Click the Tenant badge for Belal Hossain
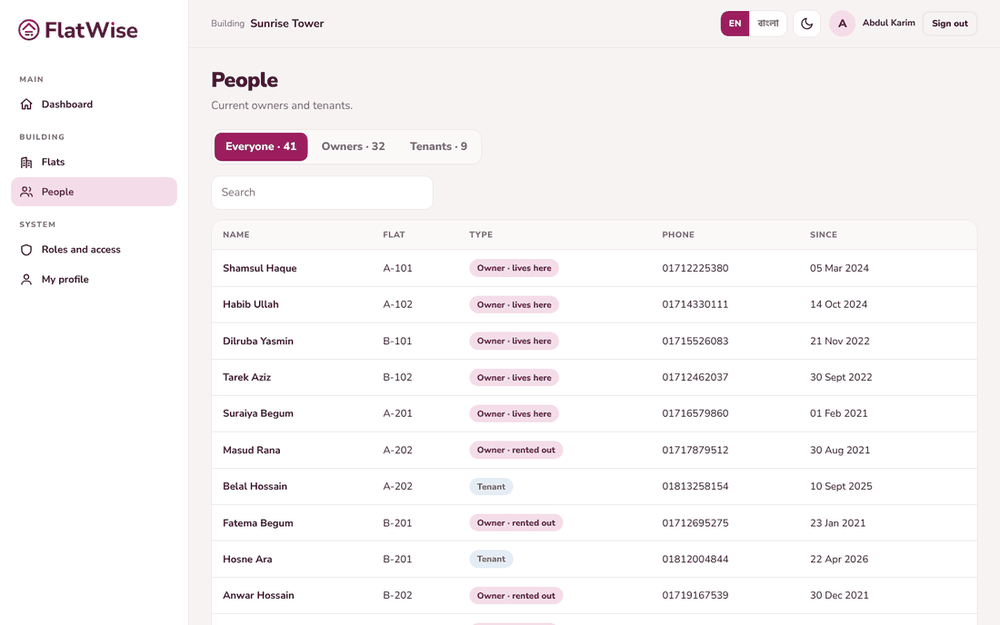 (491, 487)
